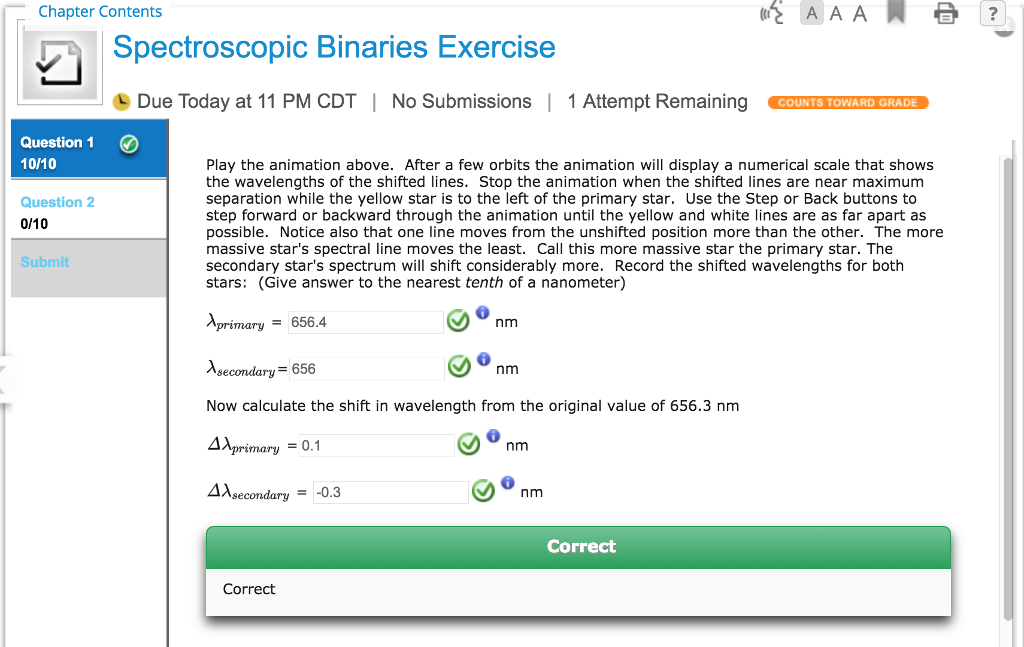This screenshot has height=647, width=1024.
Task: Click the COUNTS TOWARD GRADE badge
Action: point(848,102)
